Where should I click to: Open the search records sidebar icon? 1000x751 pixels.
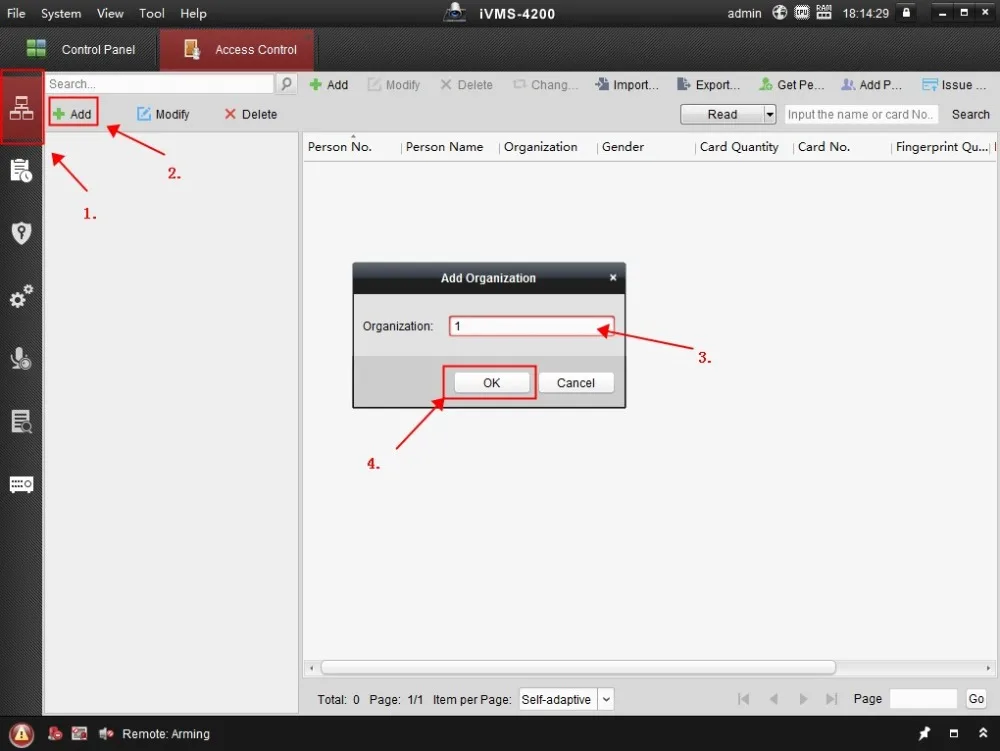[x=21, y=421]
